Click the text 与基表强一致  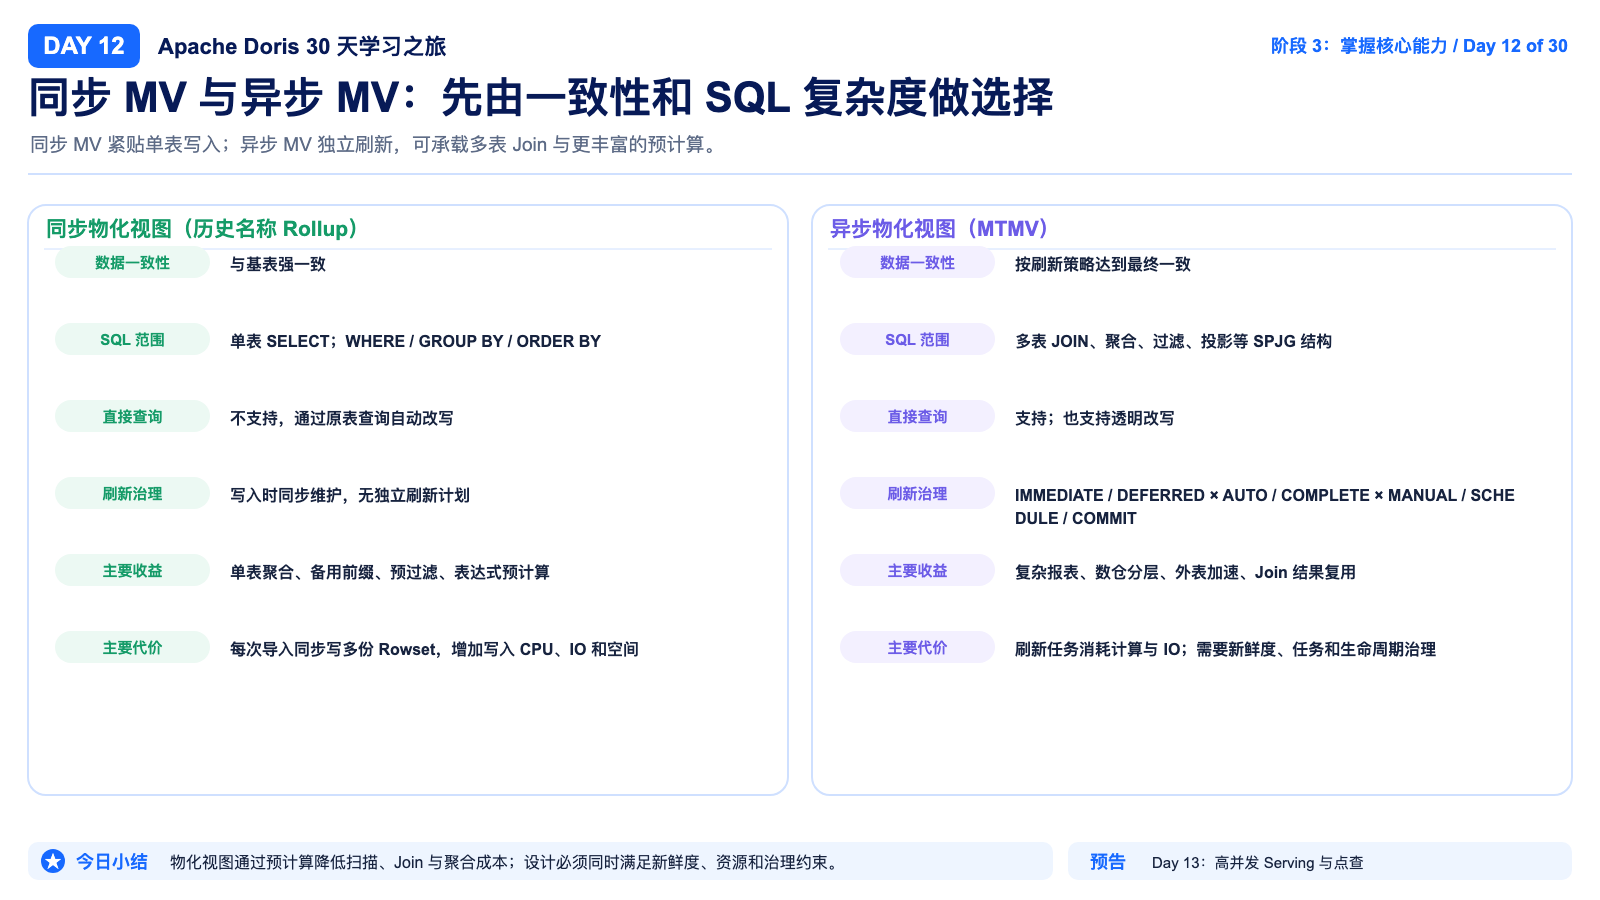[x=278, y=264]
